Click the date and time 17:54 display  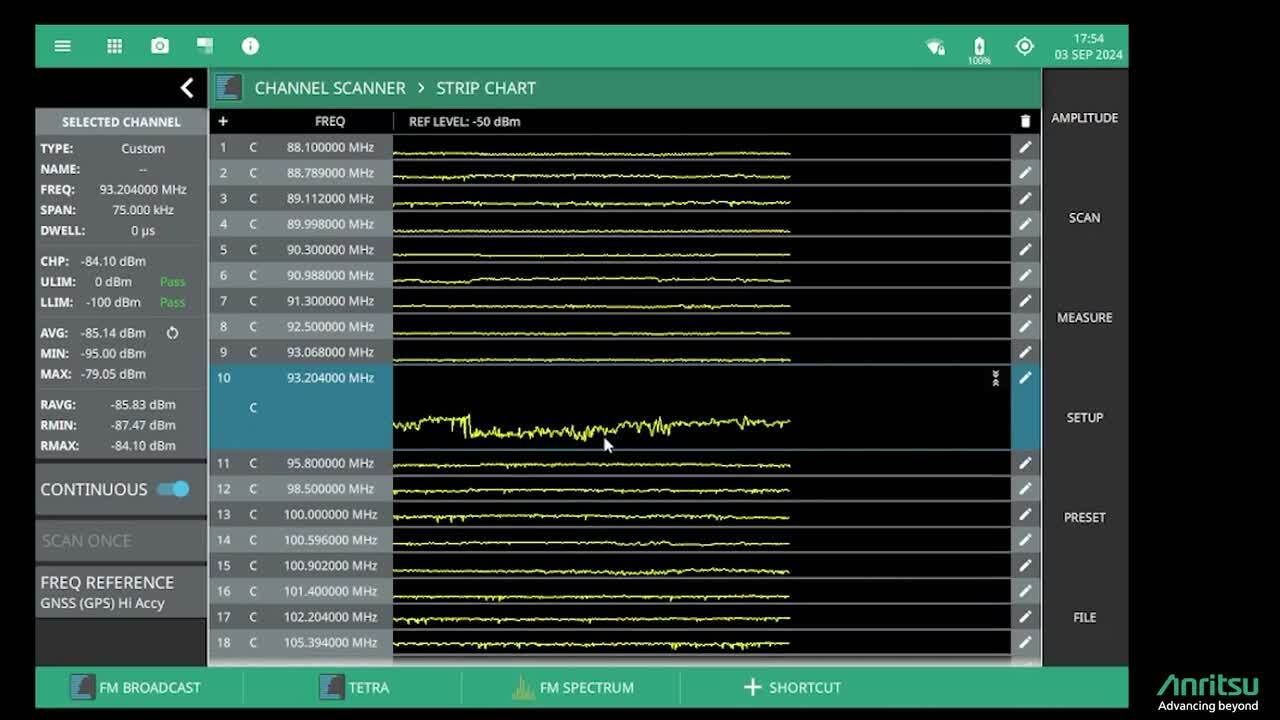[x=1088, y=47]
